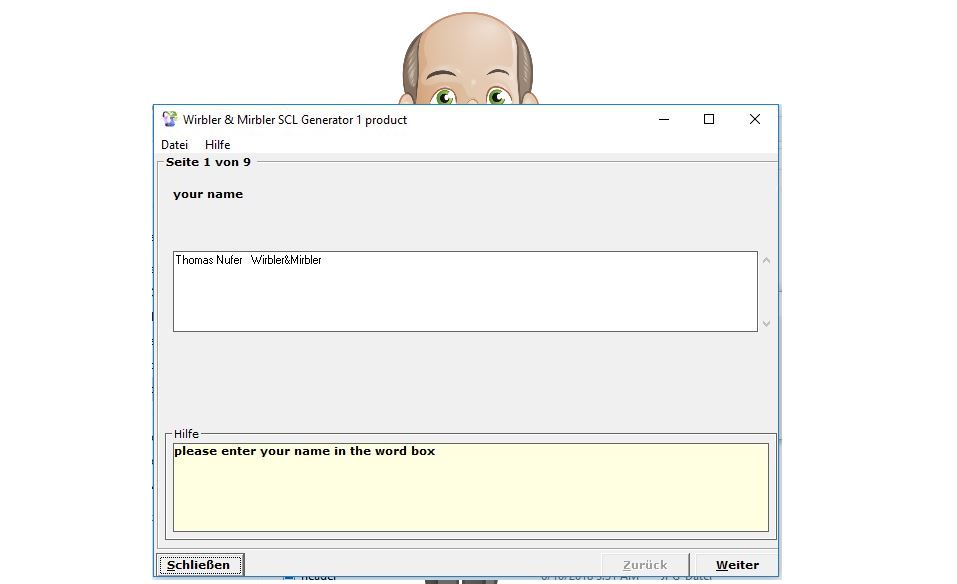Click the cartoon character's right green eye
This screenshot has height=584, width=957.
tap(497, 97)
